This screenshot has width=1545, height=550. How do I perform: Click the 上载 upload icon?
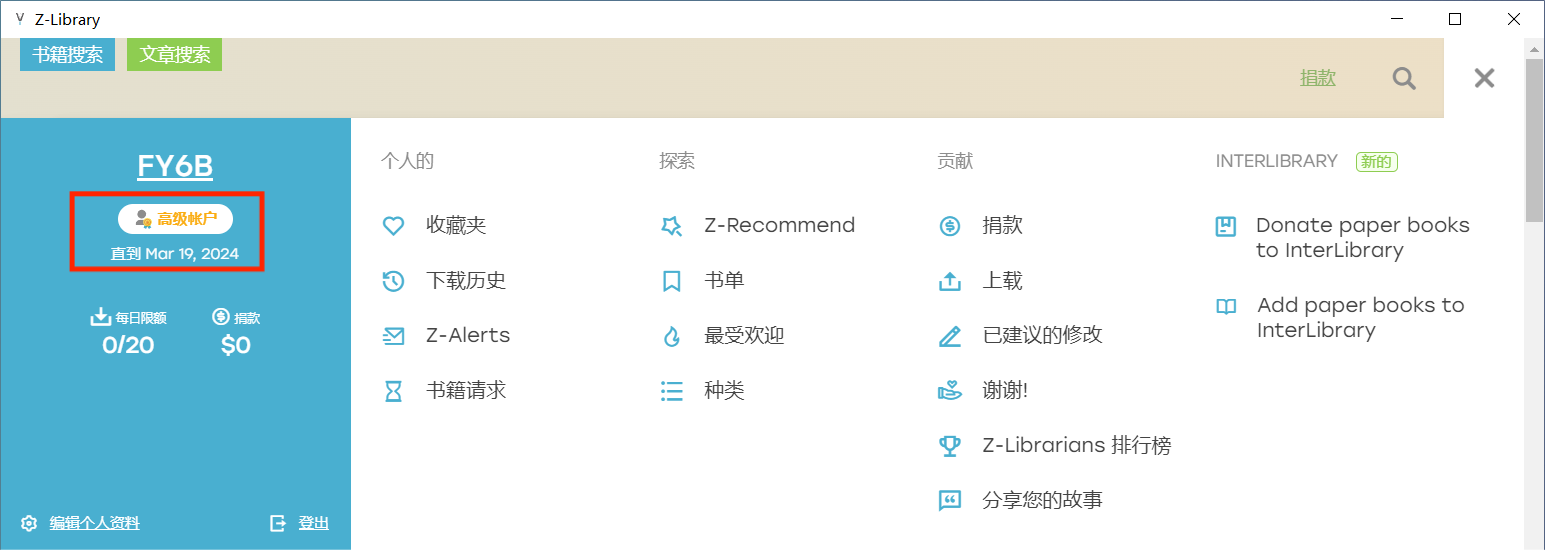tap(950, 281)
